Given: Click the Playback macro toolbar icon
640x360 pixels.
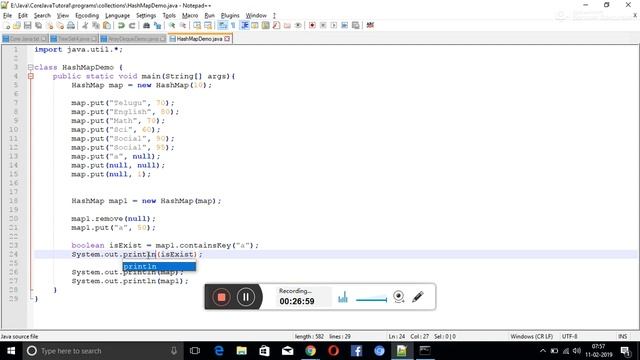Looking at the screenshot, I should point(333,25).
